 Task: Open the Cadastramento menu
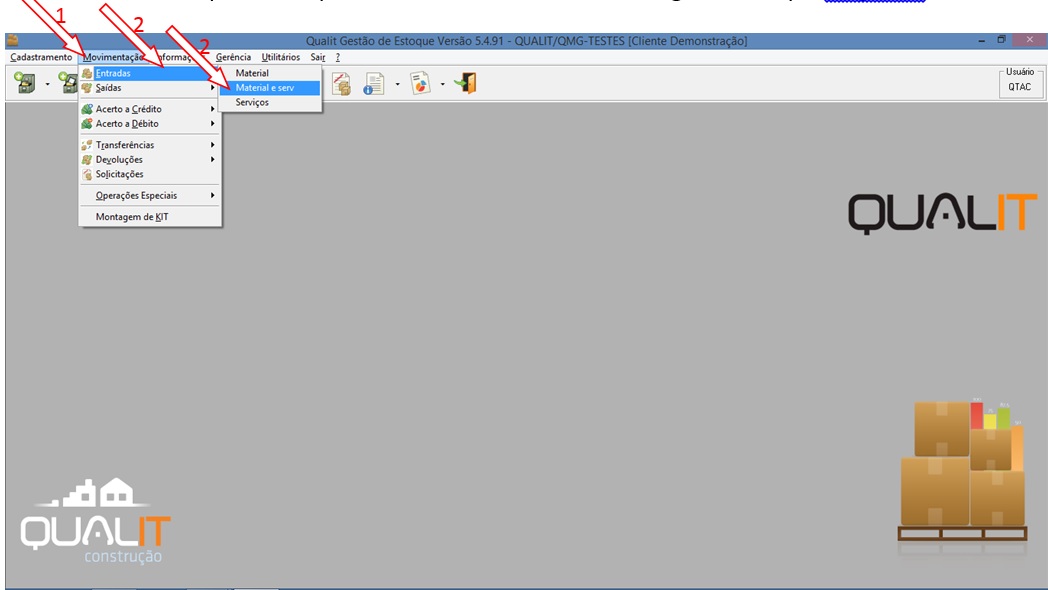pos(41,57)
